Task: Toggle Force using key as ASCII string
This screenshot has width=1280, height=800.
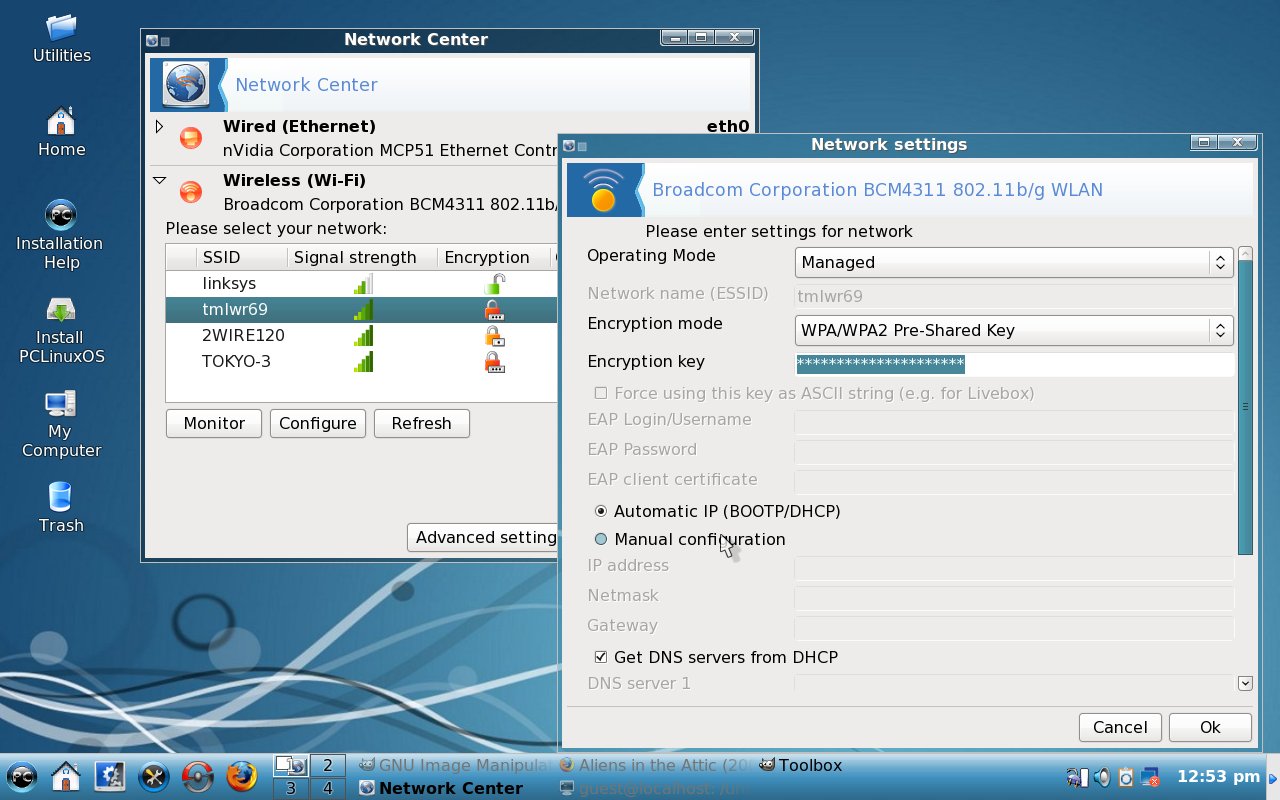Action: click(x=601, y=393)
